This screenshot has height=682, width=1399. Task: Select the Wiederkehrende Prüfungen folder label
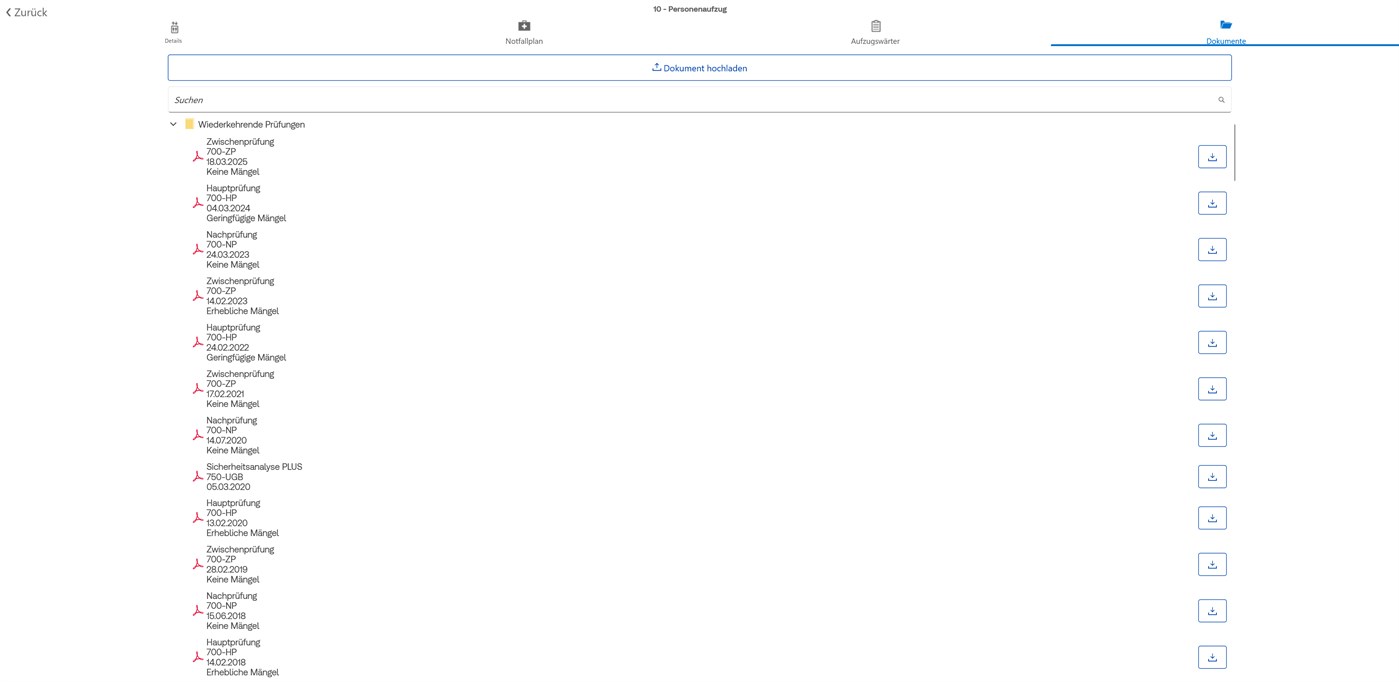[251, 125]
